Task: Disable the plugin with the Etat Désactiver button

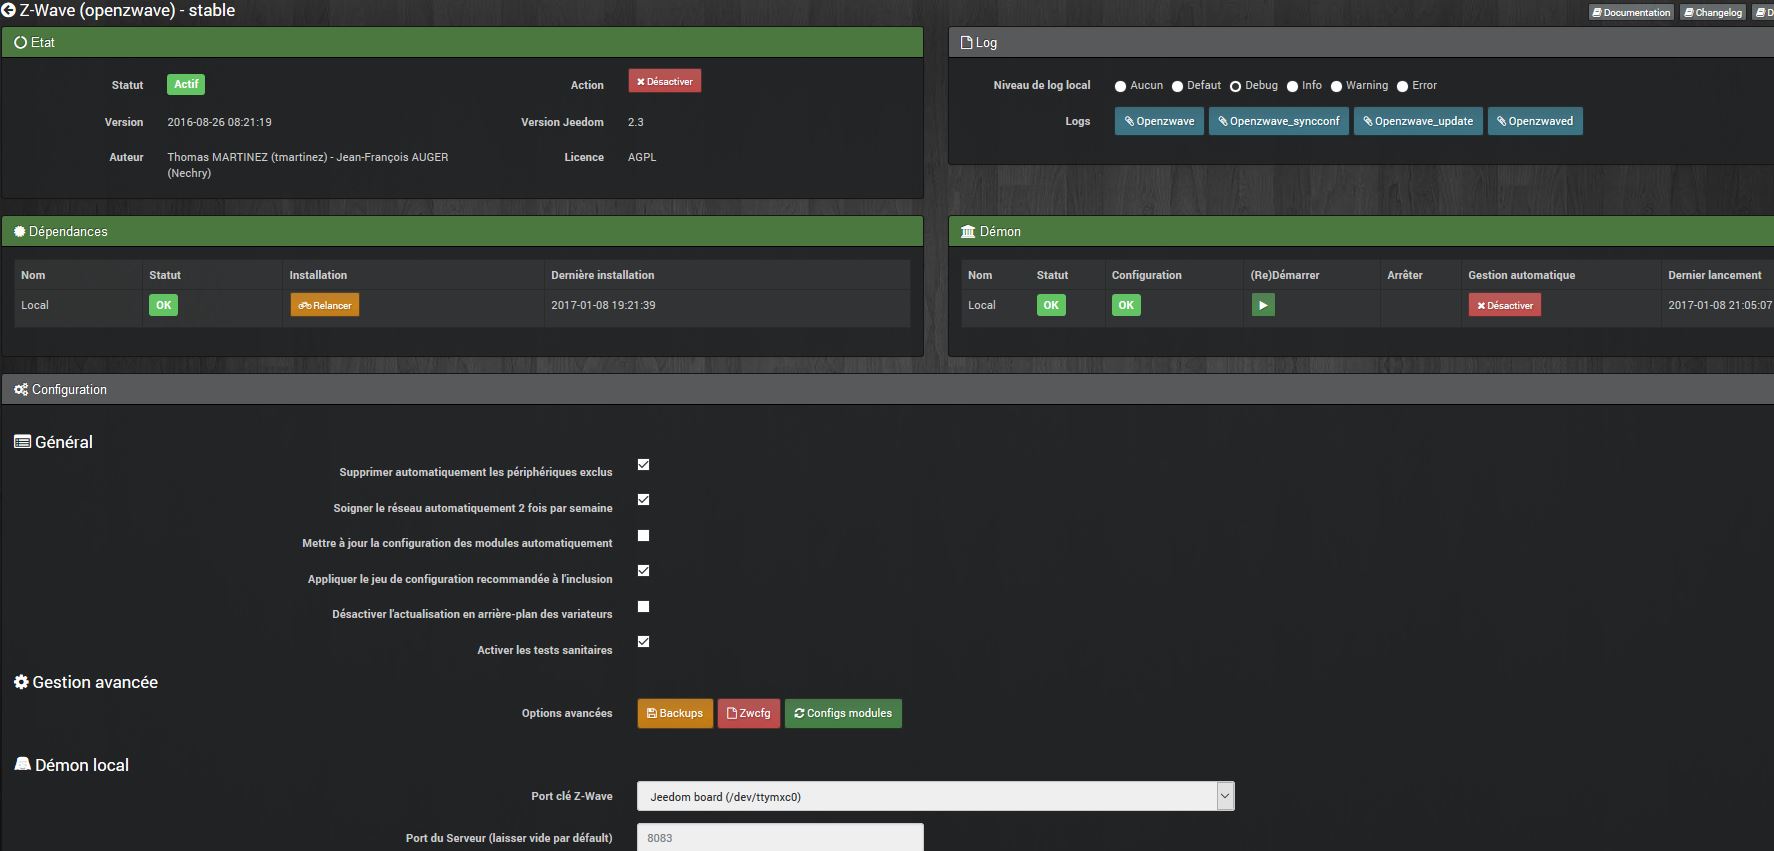Action: point(665,82)
